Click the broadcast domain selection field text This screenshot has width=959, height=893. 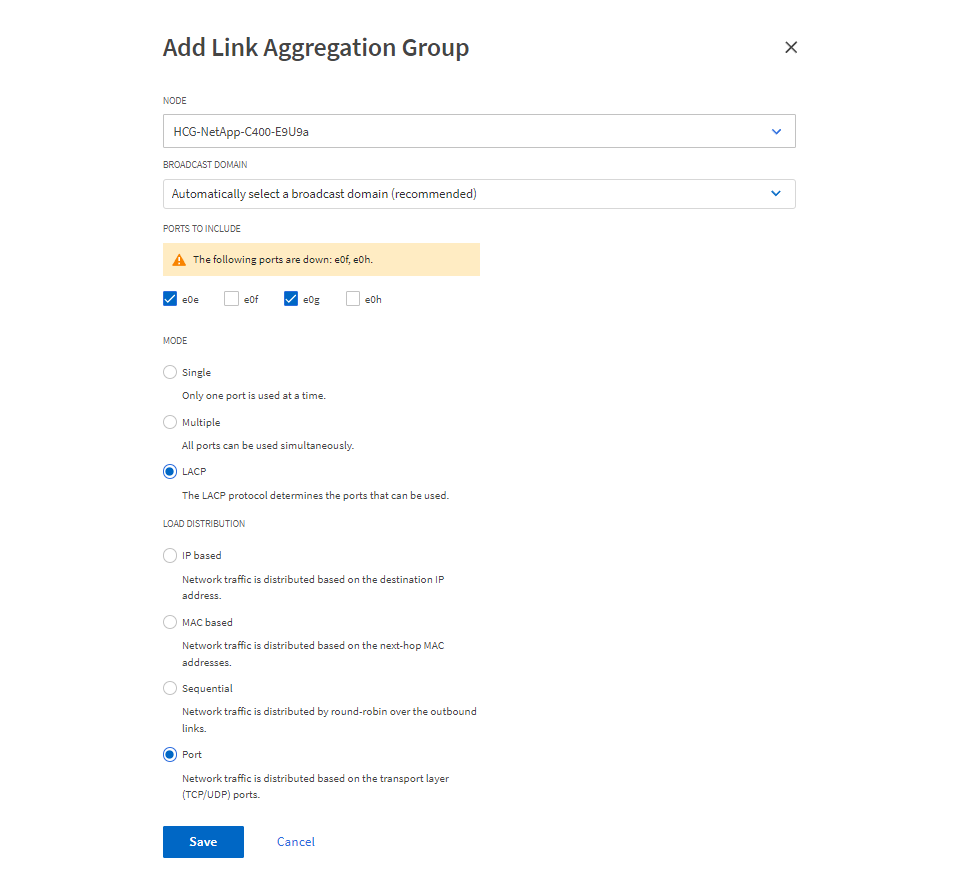324,194
